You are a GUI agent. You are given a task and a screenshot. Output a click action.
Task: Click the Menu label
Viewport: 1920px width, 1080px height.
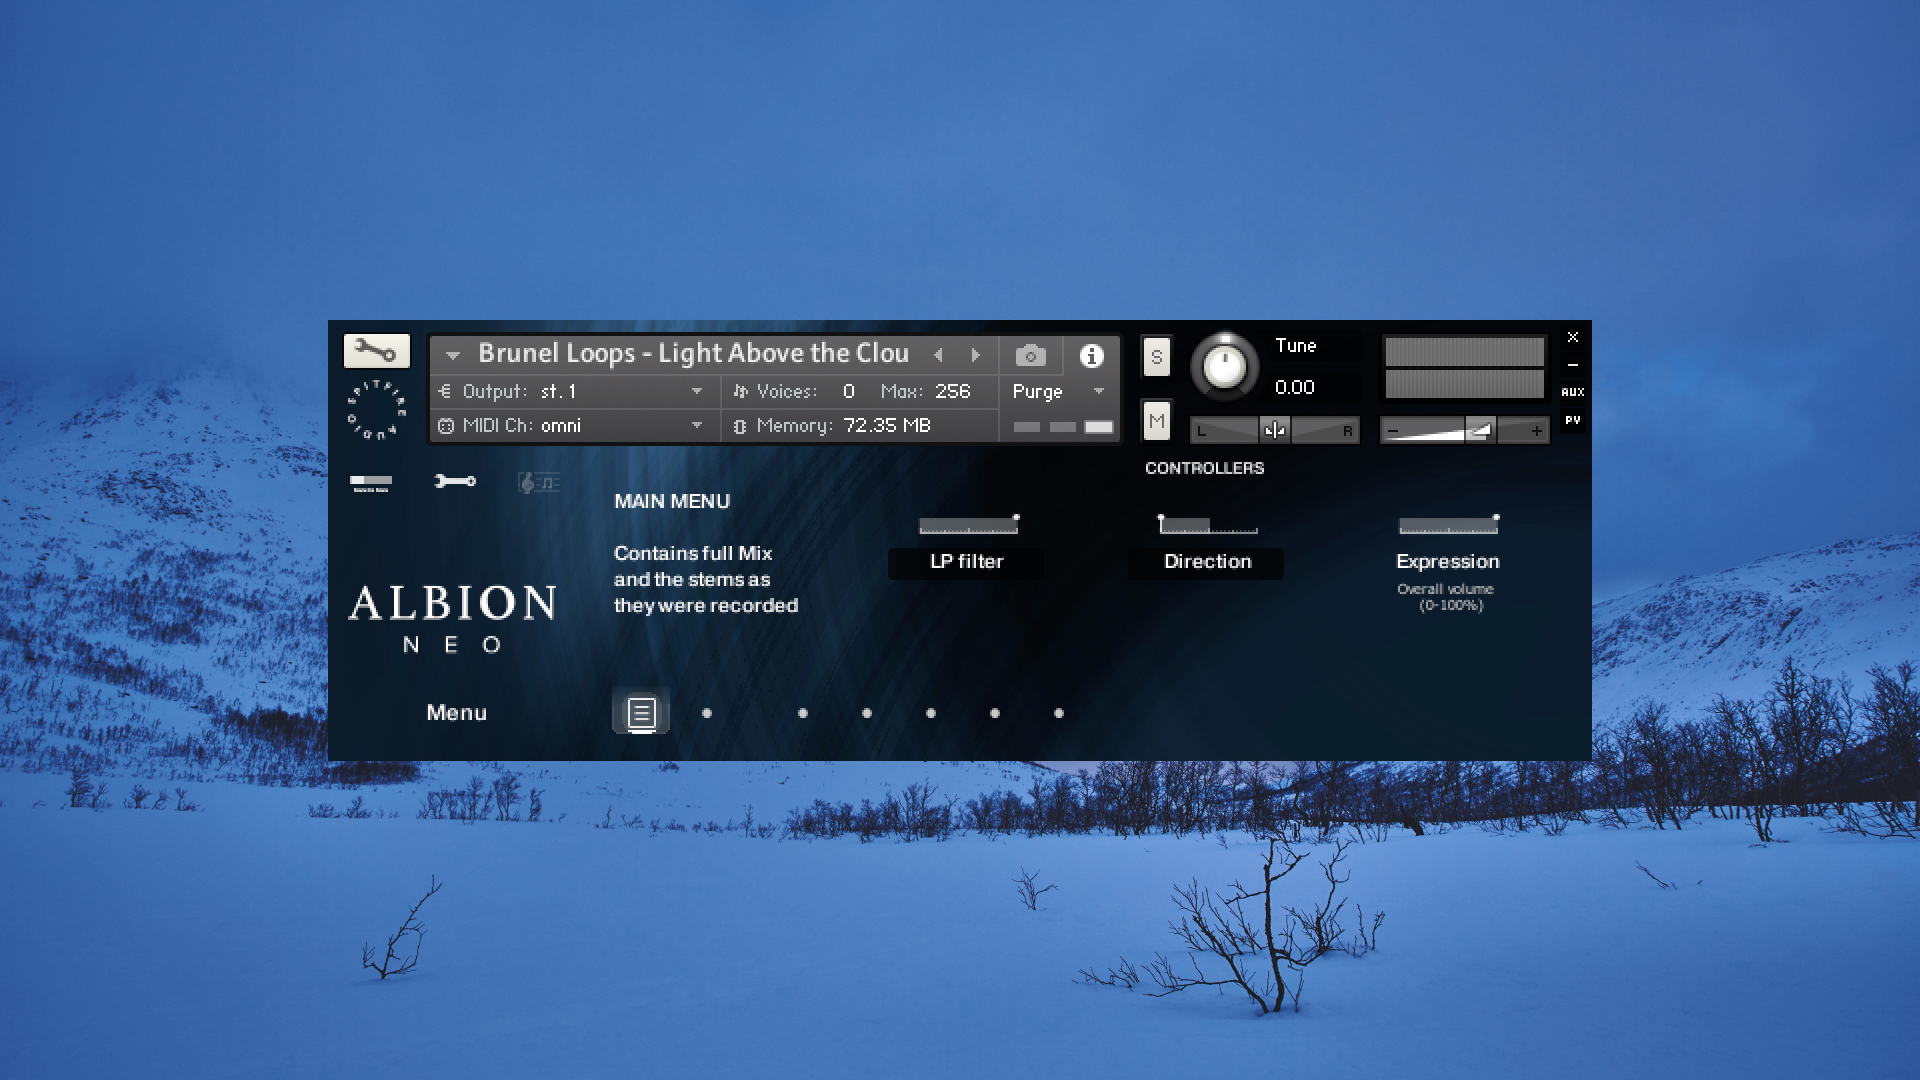tap(456, 713)
